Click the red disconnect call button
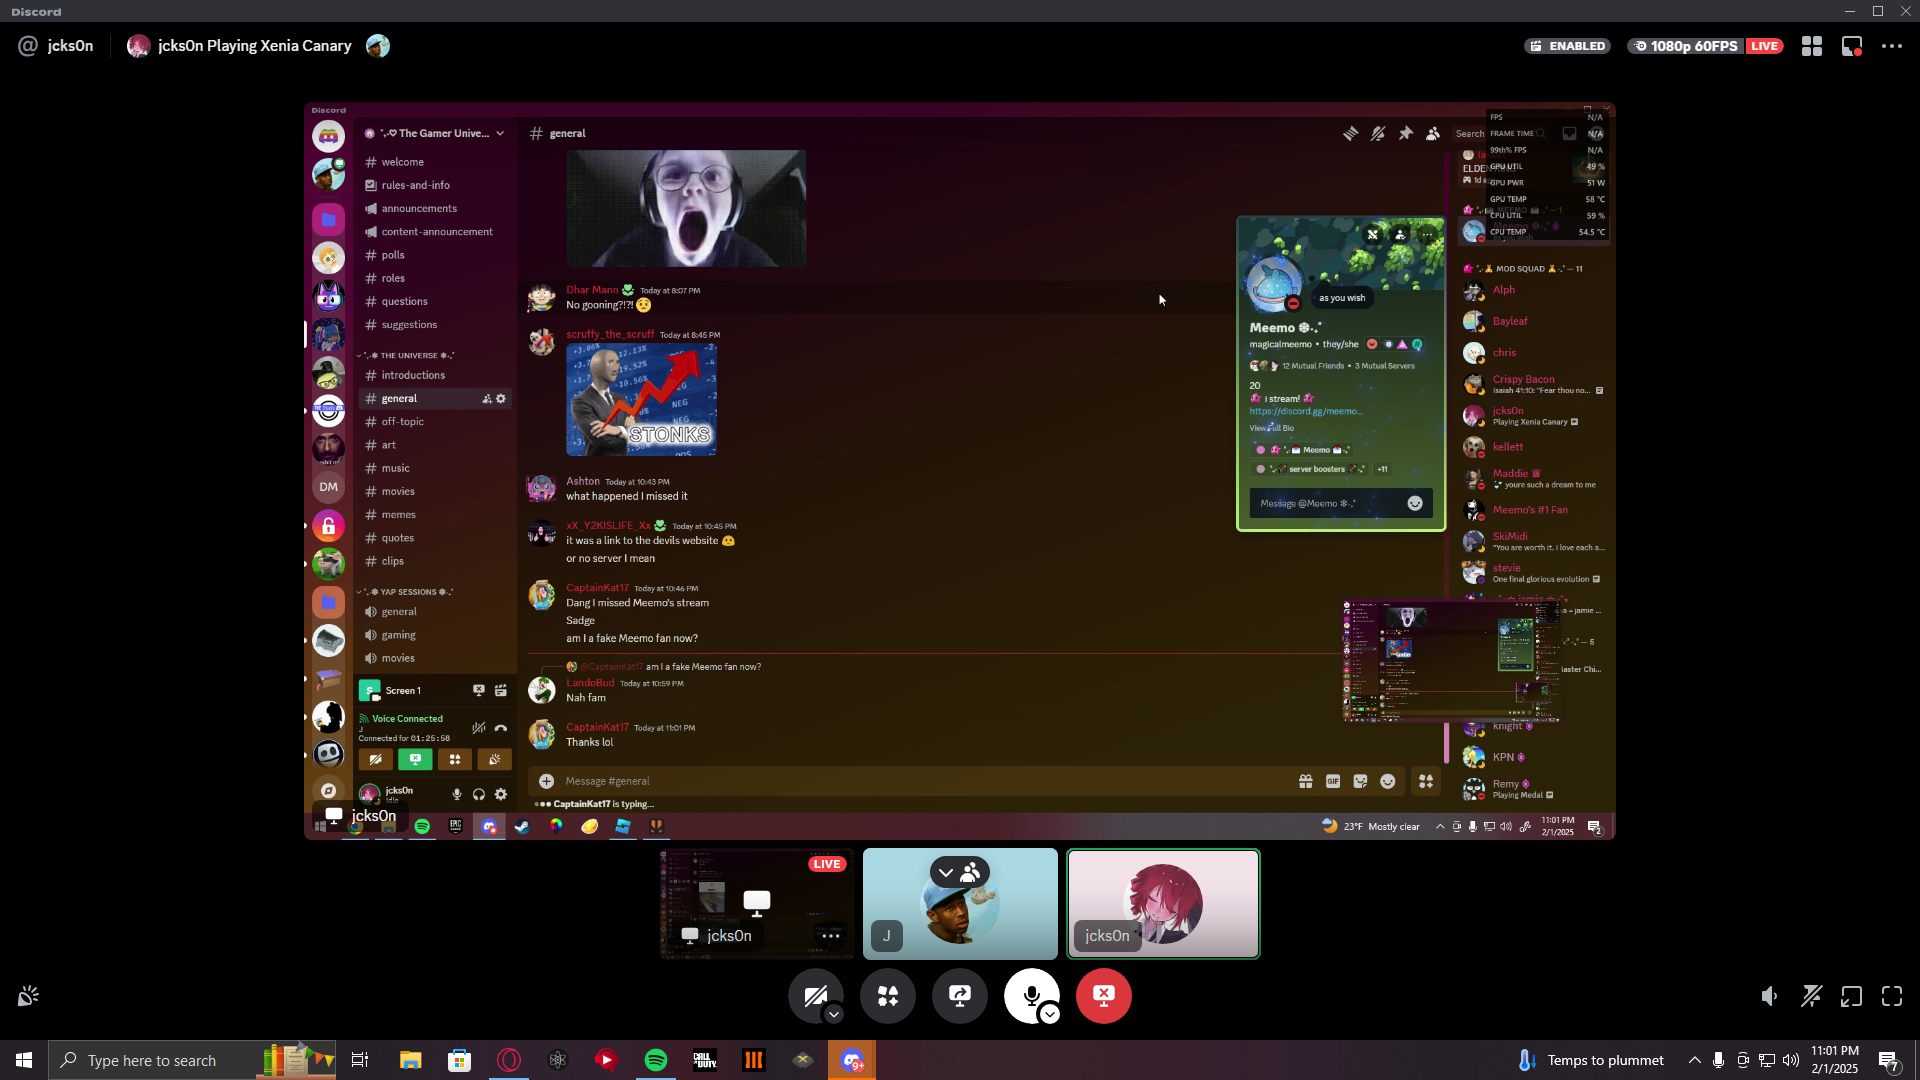Image resolution: width=1920 pixels, height=1080 pixels. 1104,996
